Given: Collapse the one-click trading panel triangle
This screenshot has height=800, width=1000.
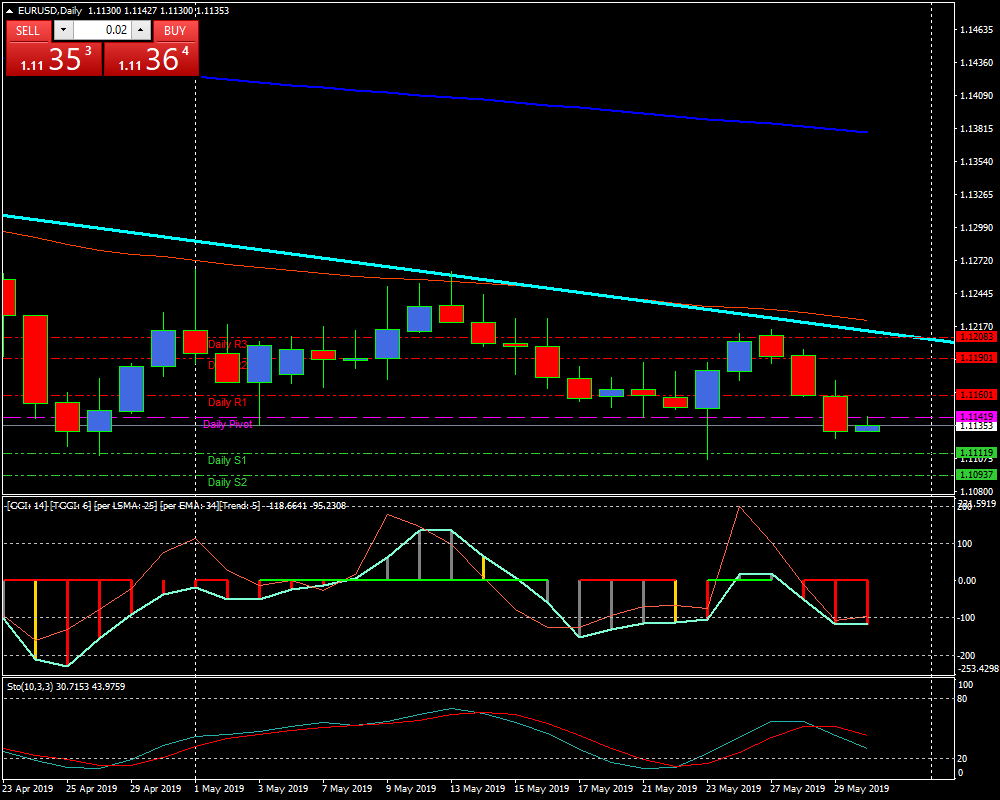Looking at the screenshot, I should click(10, 10).
